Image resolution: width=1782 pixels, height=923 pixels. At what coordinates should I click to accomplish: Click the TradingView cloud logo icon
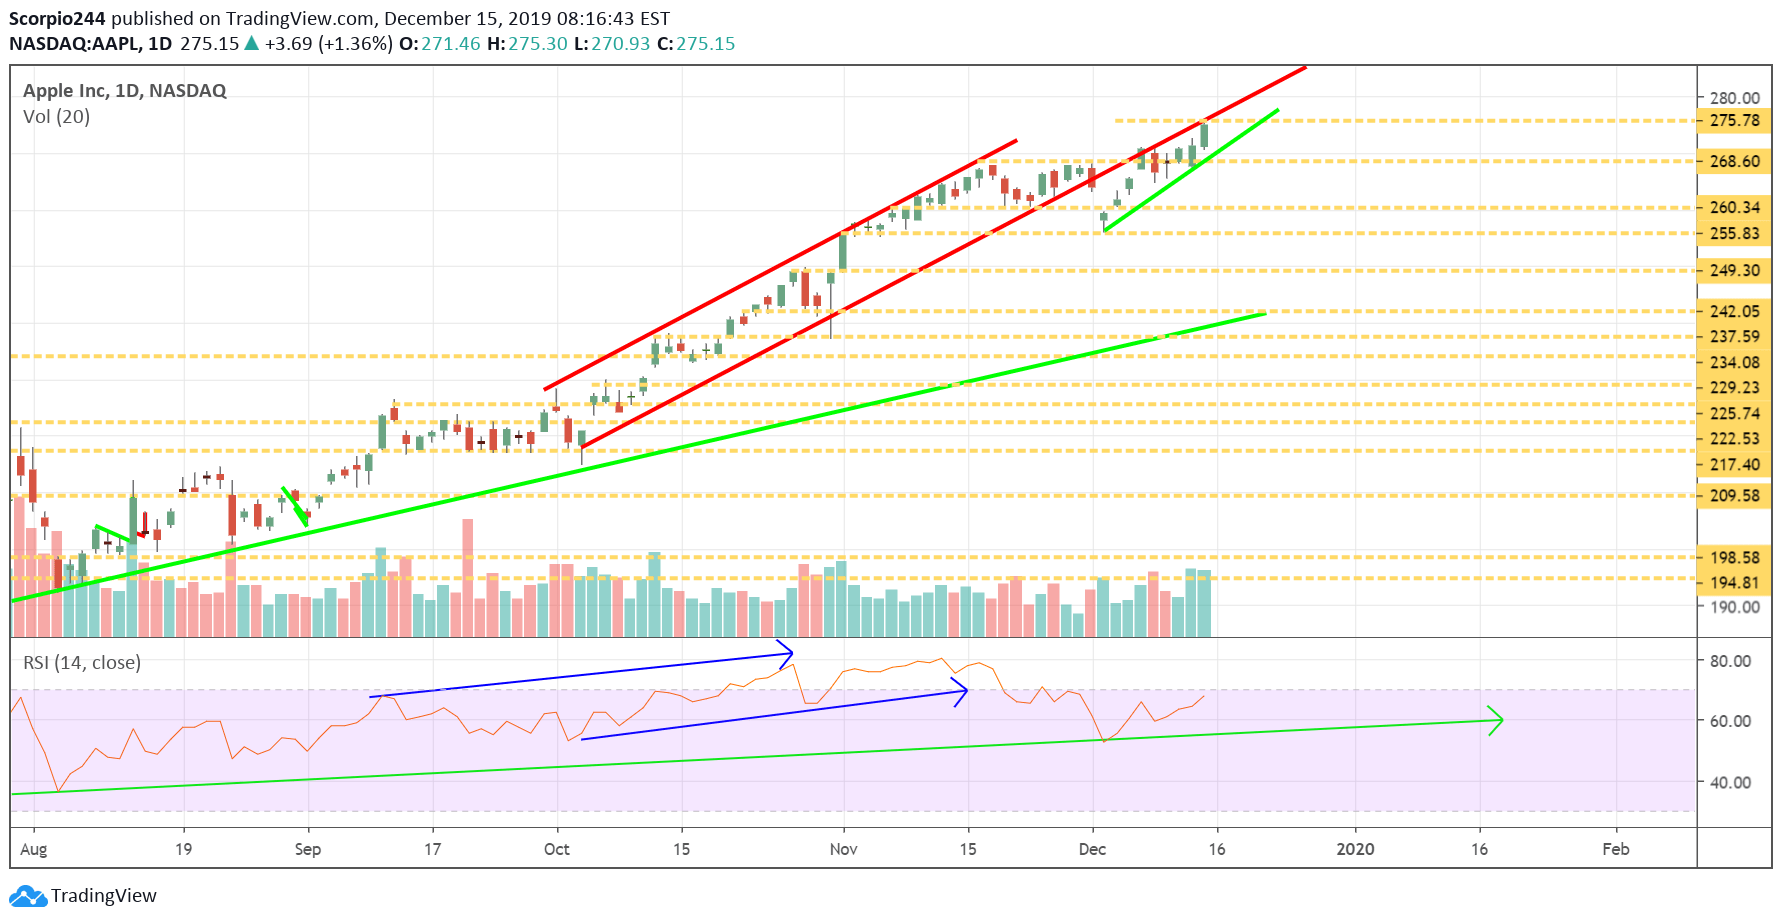point(28,896)
